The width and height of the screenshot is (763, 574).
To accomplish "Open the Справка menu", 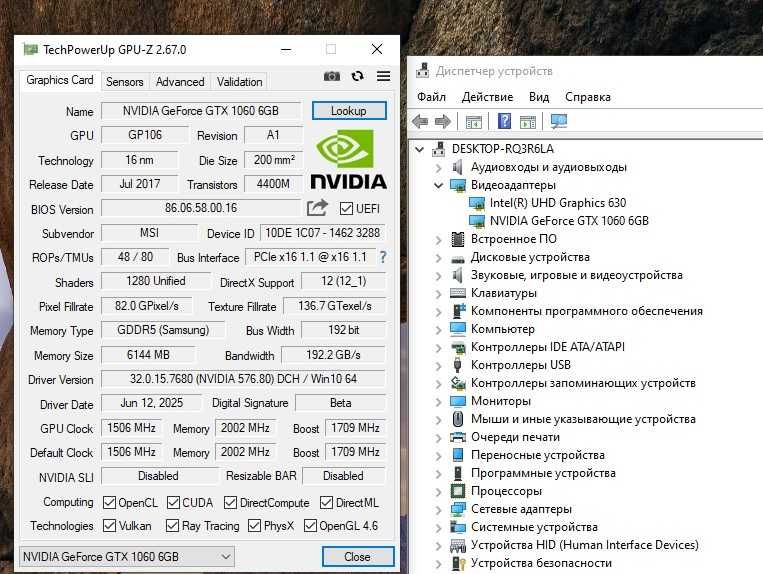I will point(587,97).
